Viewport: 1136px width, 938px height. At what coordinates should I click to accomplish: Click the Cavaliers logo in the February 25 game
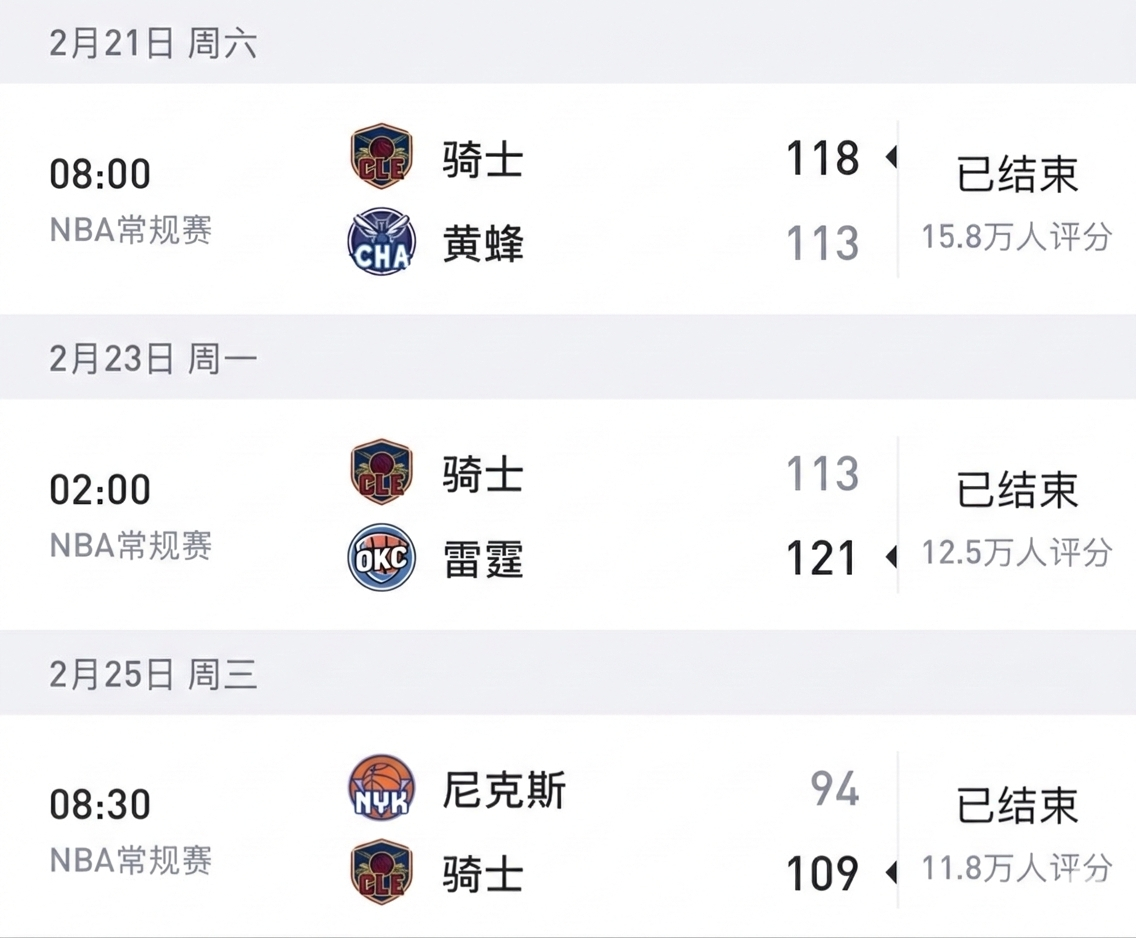coord(380,872)
